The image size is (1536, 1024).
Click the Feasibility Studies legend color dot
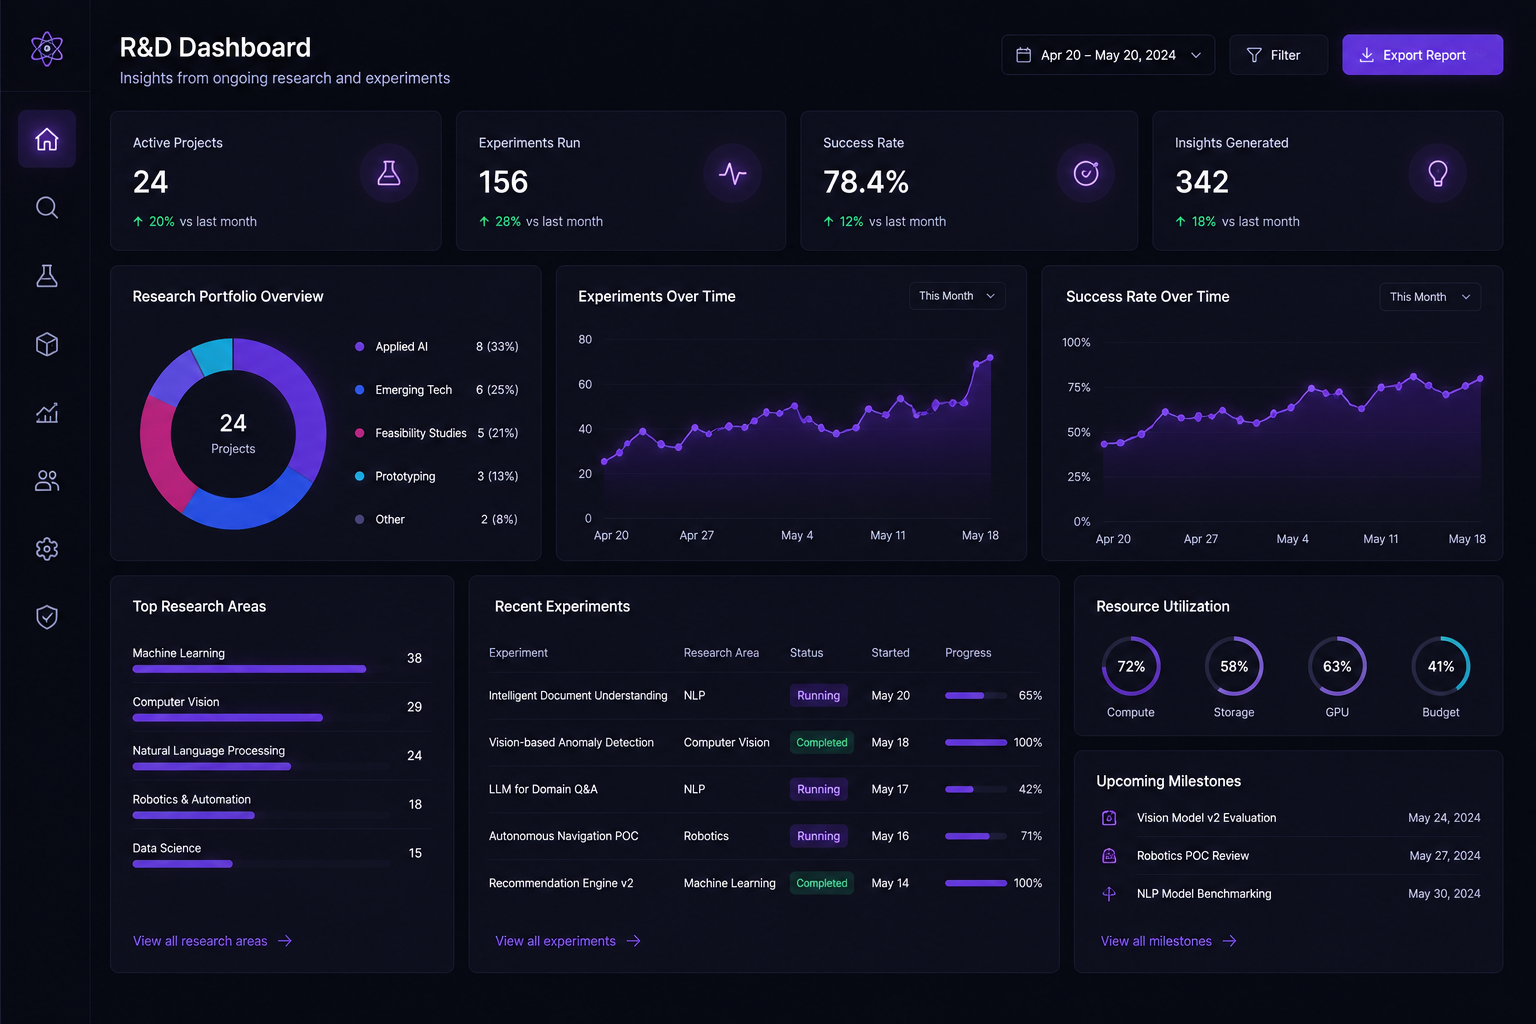(x=360, y=433)
